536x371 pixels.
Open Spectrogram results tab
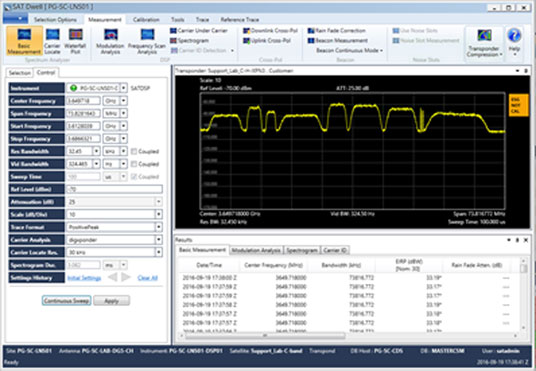[x=302, y=250]
